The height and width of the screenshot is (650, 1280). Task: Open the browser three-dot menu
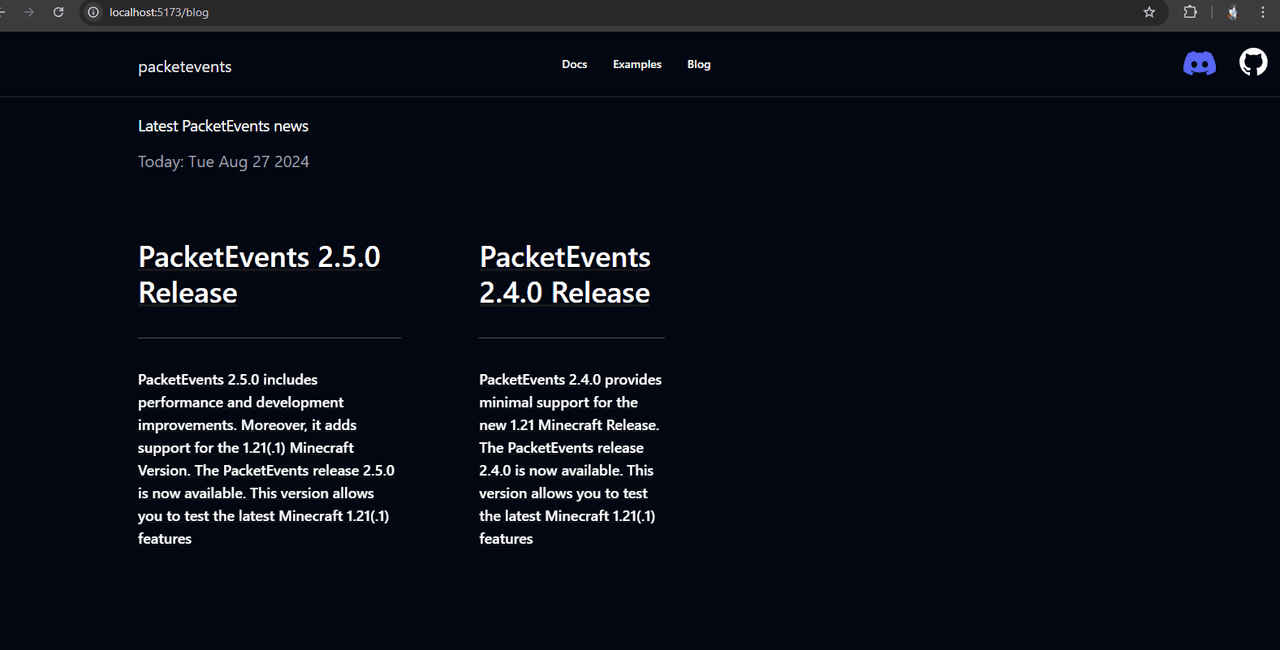point(1263,12)
